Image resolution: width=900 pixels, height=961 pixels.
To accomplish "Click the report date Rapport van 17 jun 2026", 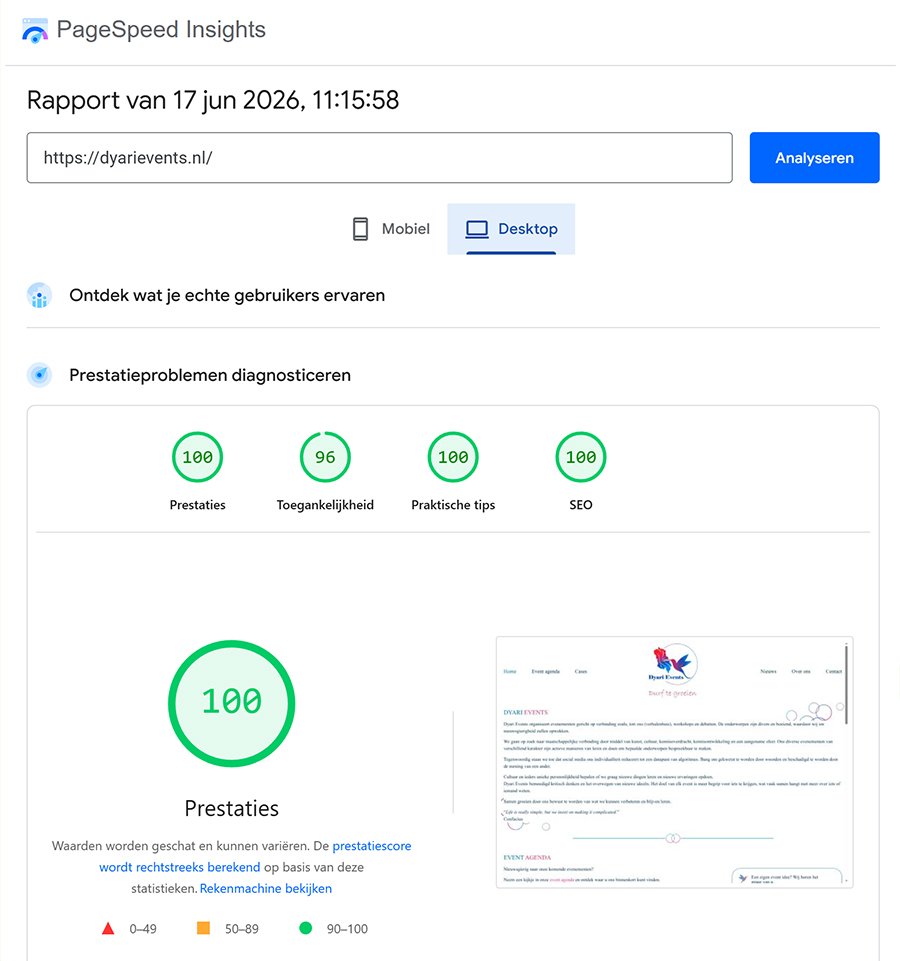I will [213, 100].
